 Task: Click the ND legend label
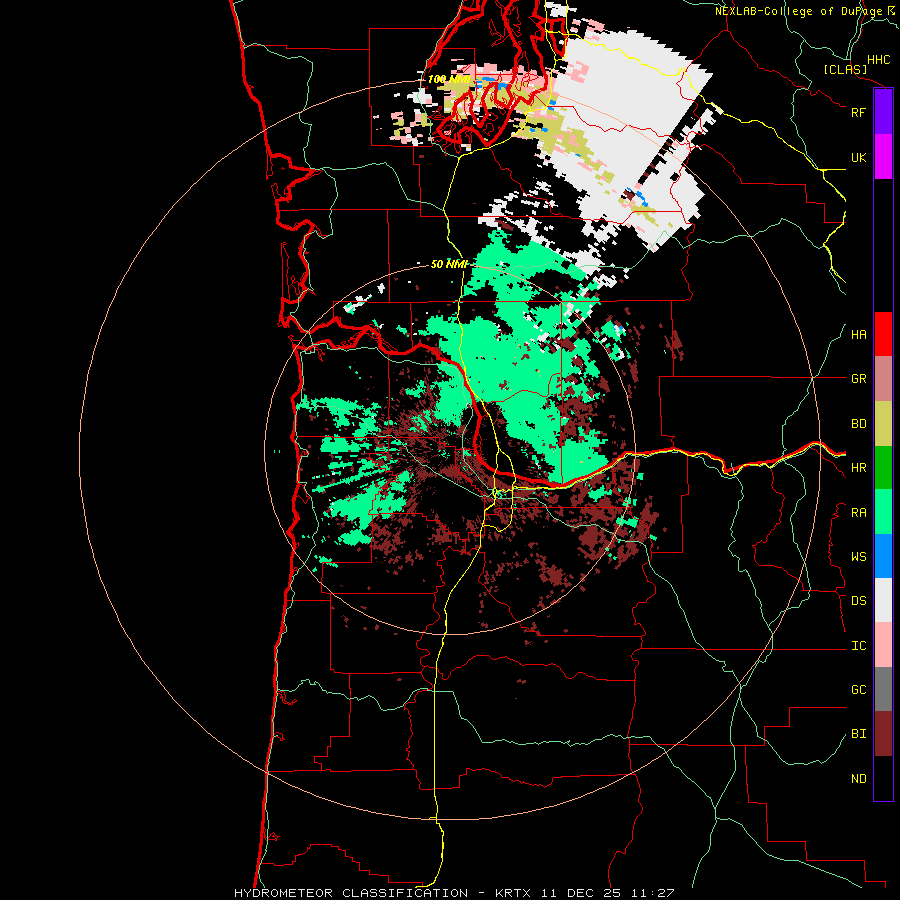pyautogui.click(x=858, y=779)
